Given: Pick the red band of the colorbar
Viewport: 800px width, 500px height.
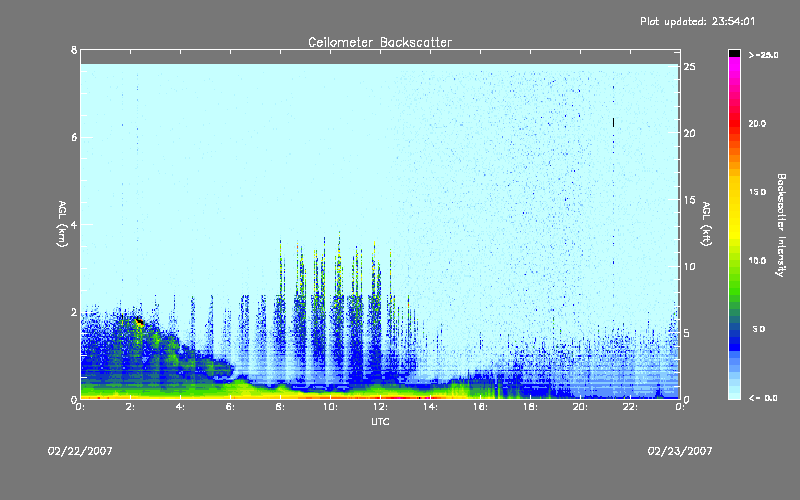Looking at the screenshot, I should point(734,122).
